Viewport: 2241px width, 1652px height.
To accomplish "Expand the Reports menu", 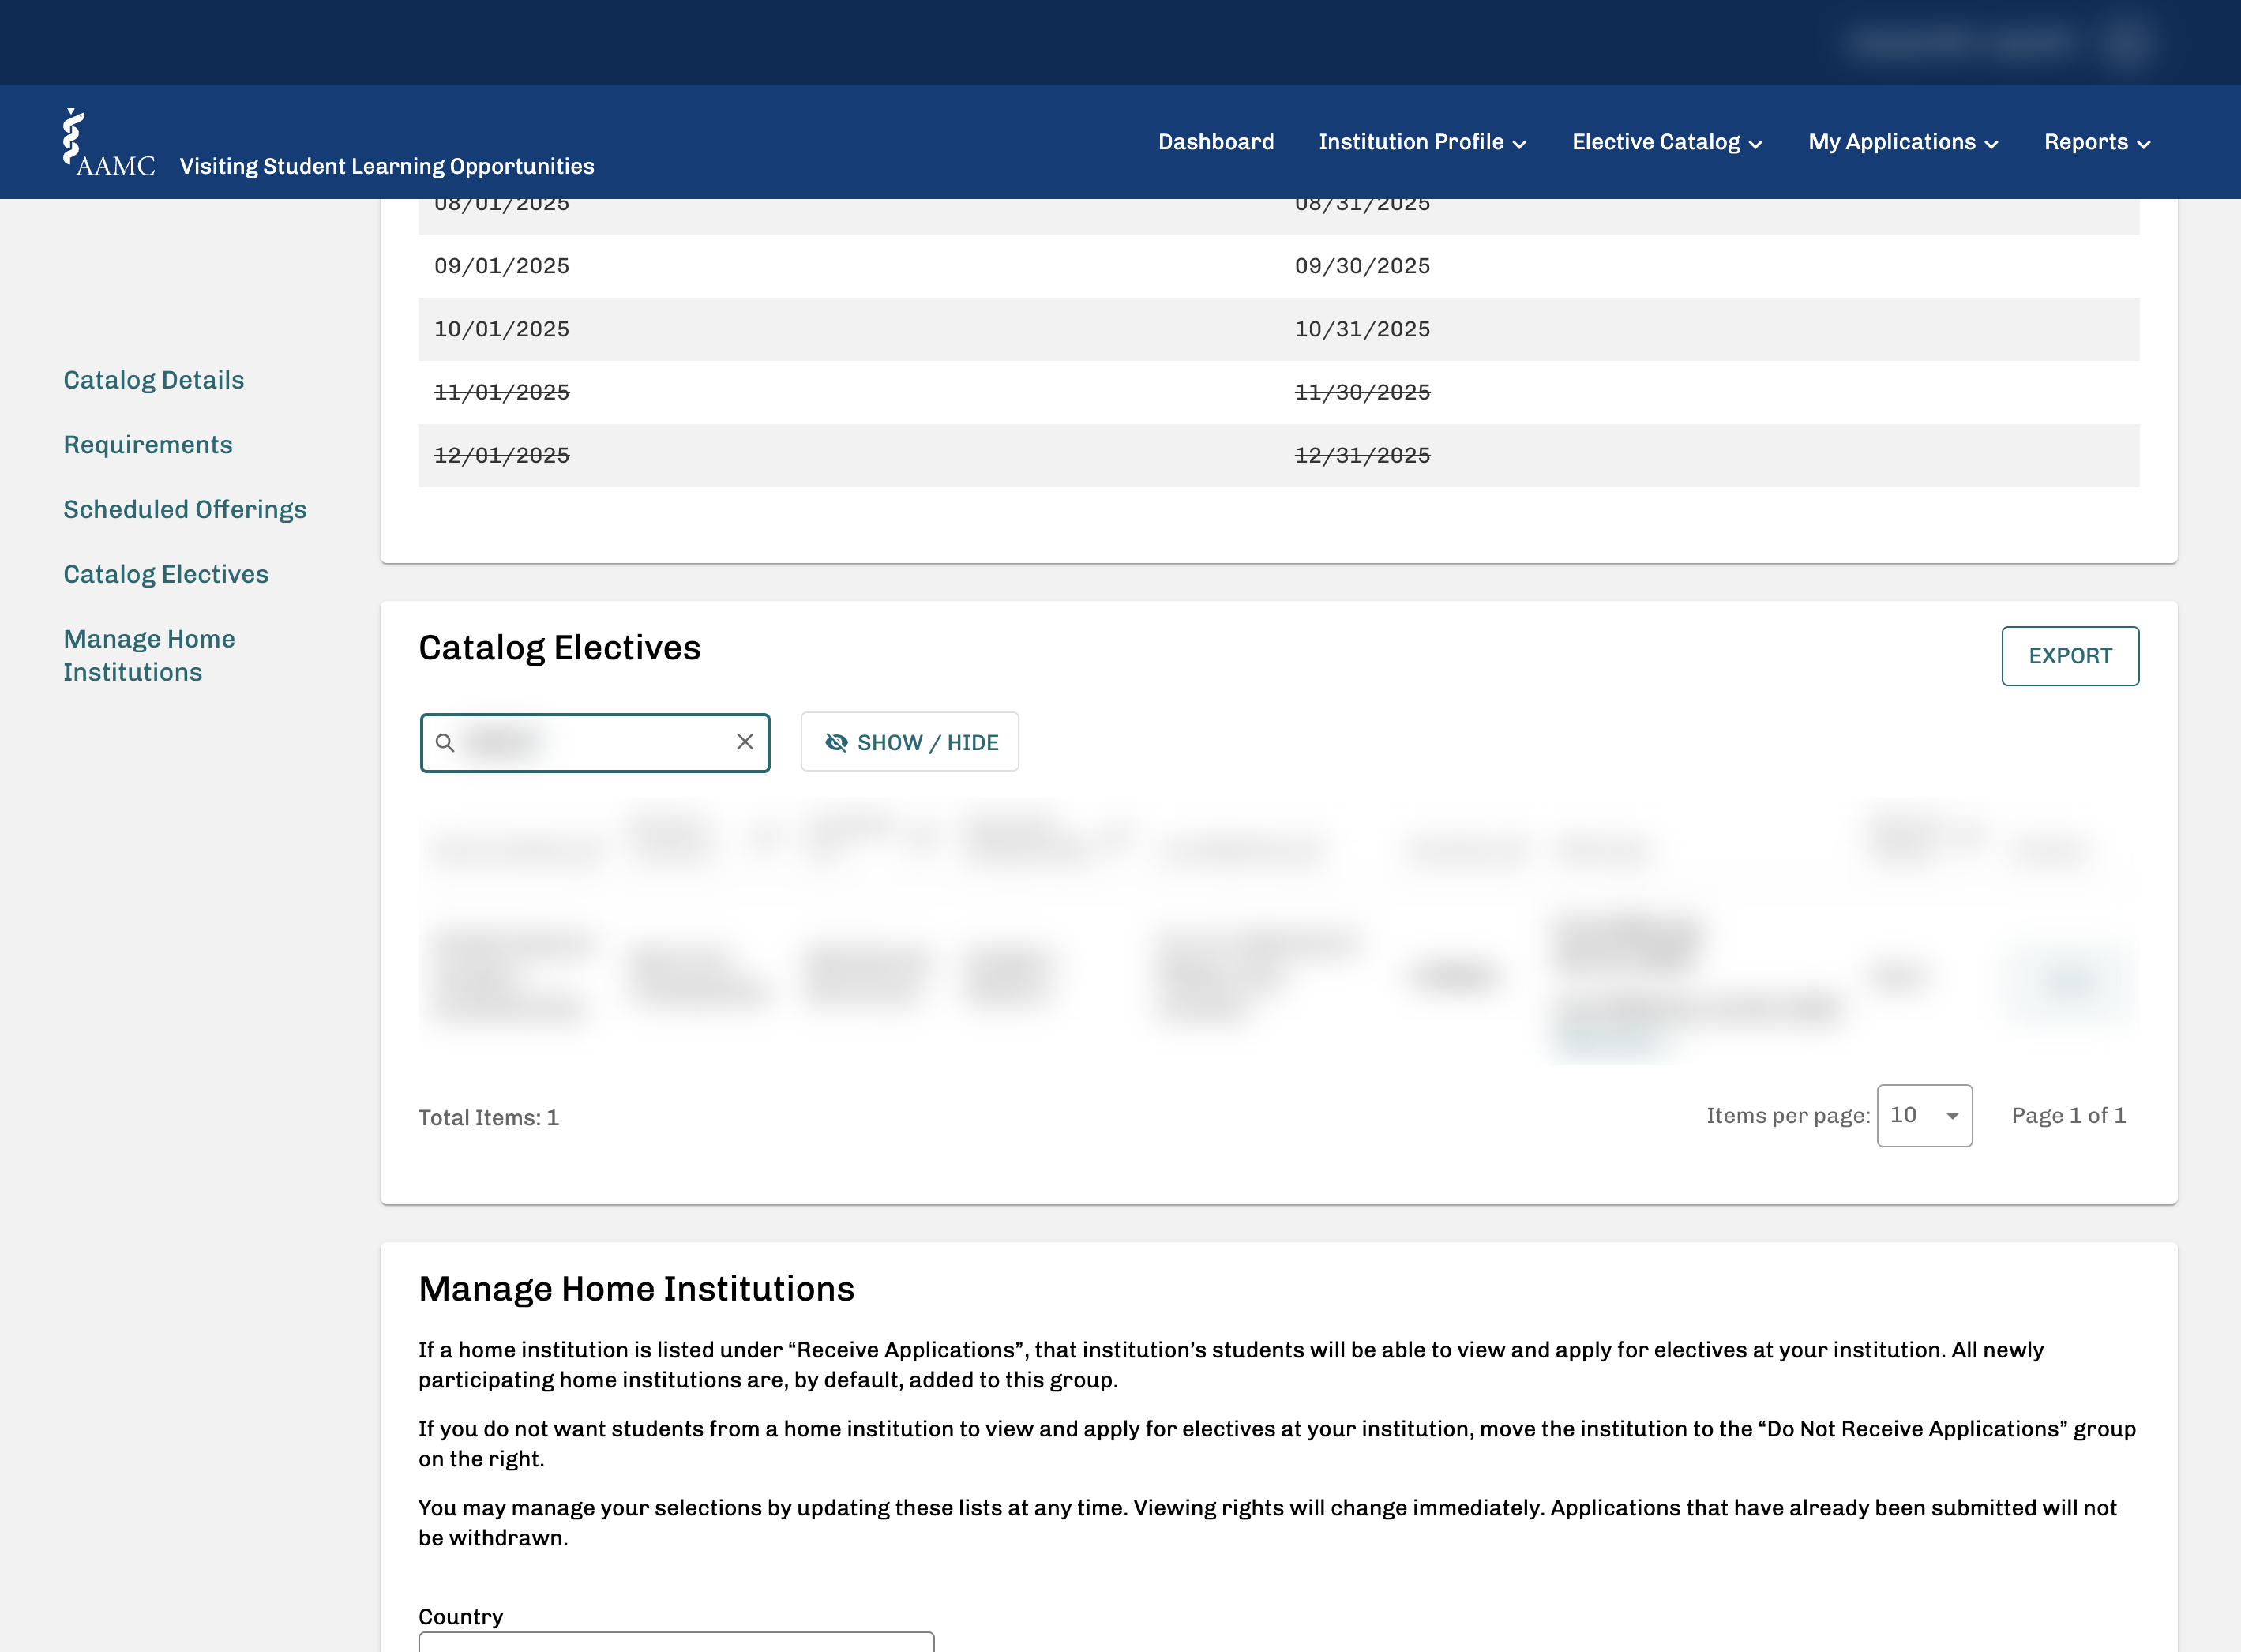I will tap(2097, 142).
